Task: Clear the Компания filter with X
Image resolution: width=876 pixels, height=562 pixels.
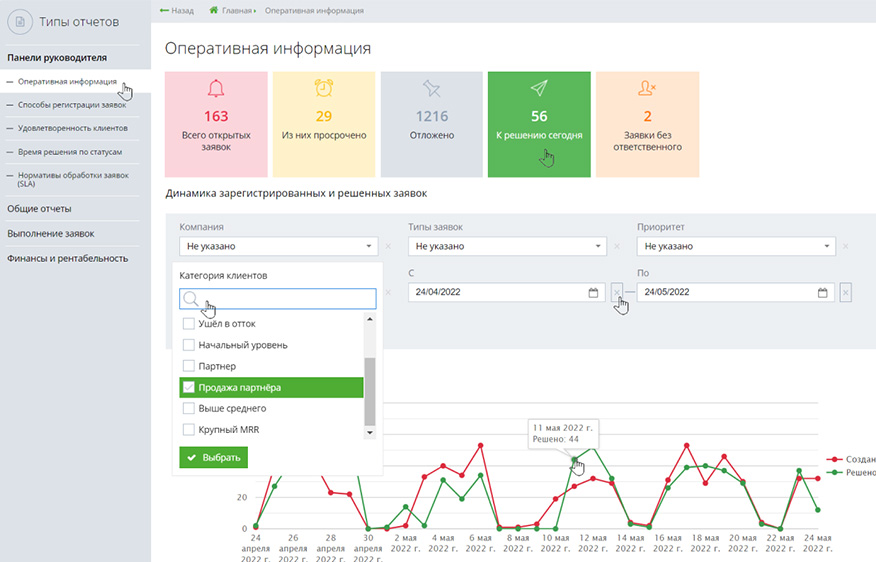Action: (388, 246)
